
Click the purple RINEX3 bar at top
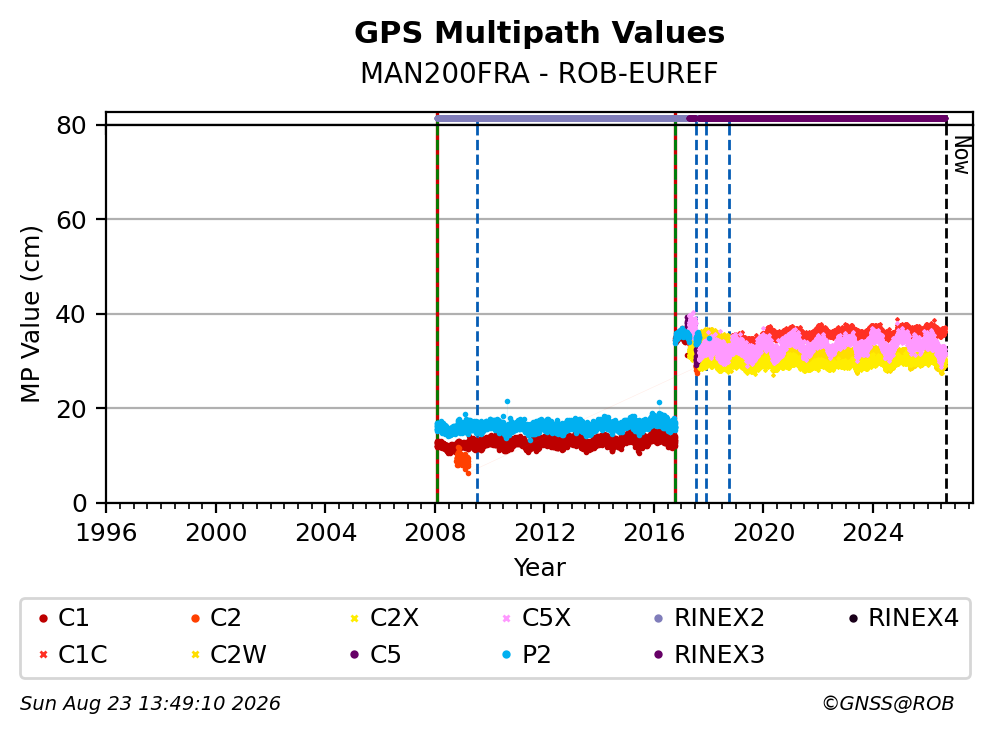(817, 118)
